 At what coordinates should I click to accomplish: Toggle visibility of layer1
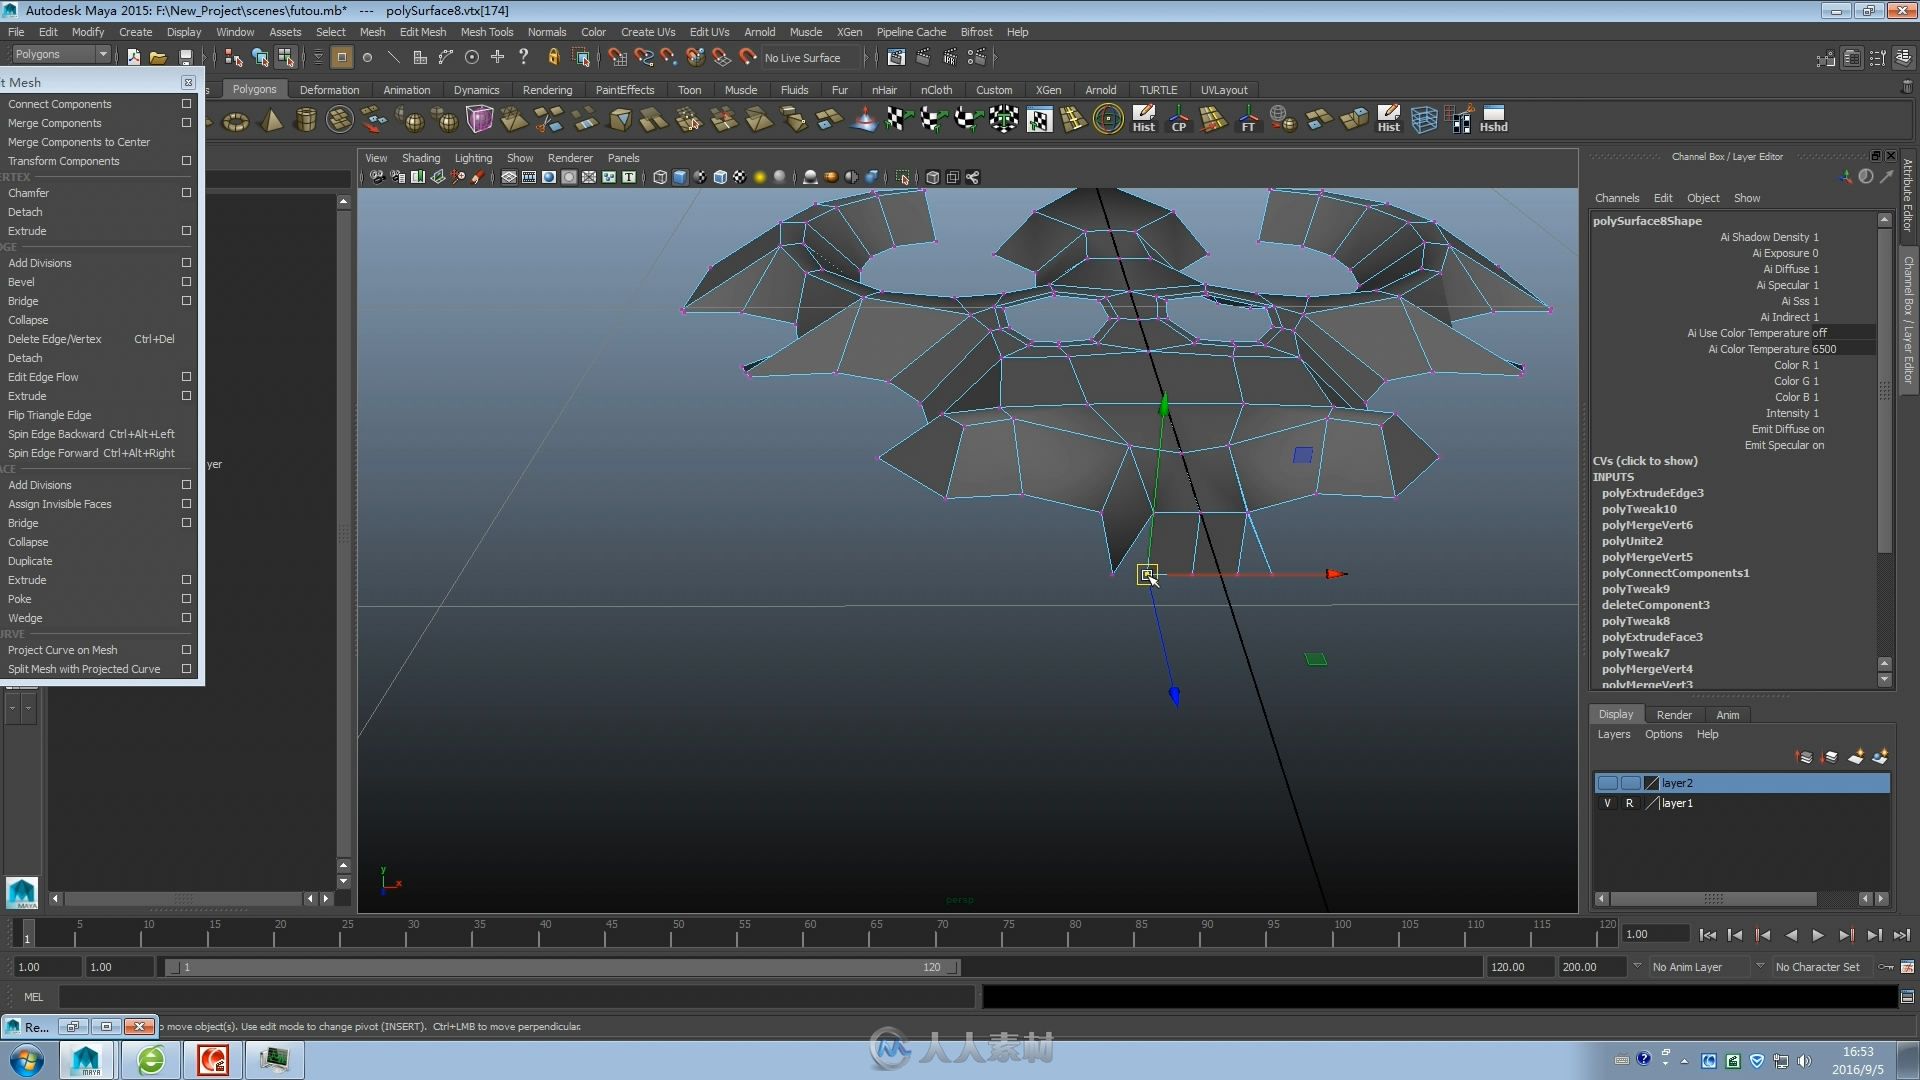coord(1606,802)
